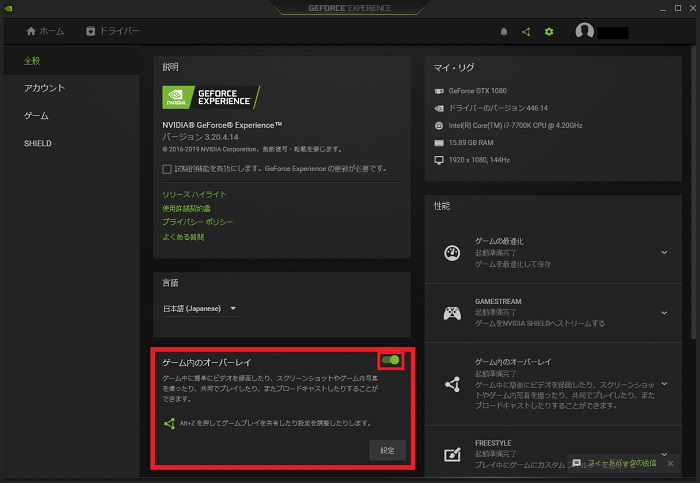700x483 pixels.
Task: Click the GeForce GTX 1080 text
Action: pos(477,91)
